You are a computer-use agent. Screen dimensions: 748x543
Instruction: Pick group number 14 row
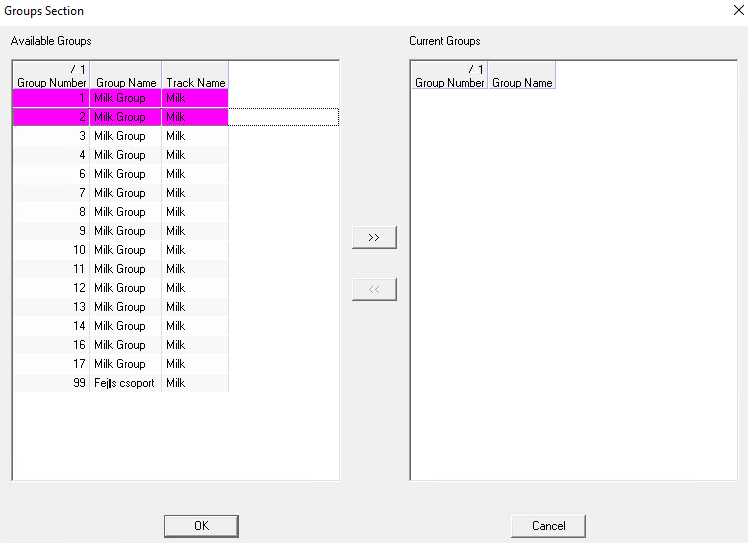120,326
